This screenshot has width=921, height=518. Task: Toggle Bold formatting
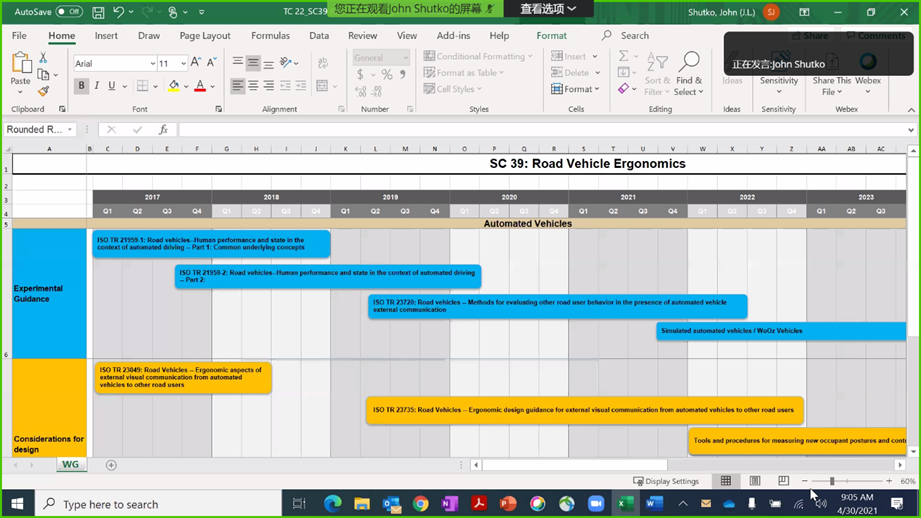pyautogui.click(x=82, y=86)
